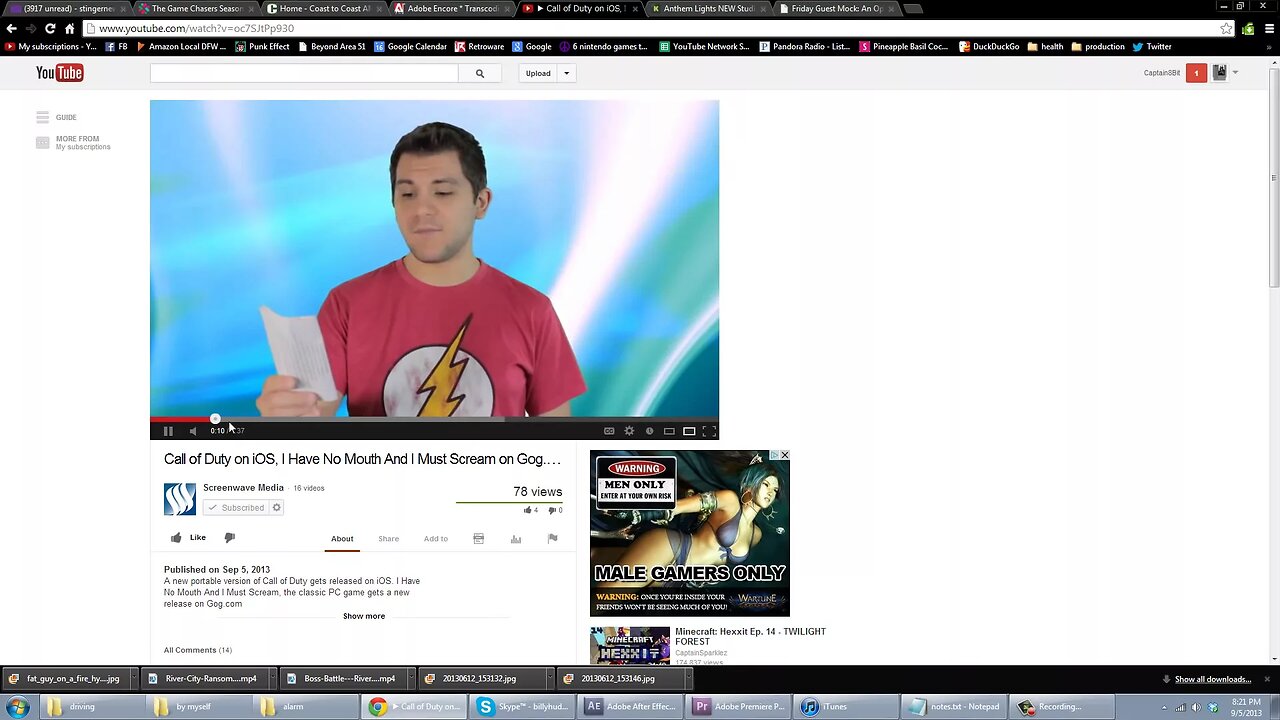
Task: Bookmark page with the star icon
Action: tap(1226, 28)
